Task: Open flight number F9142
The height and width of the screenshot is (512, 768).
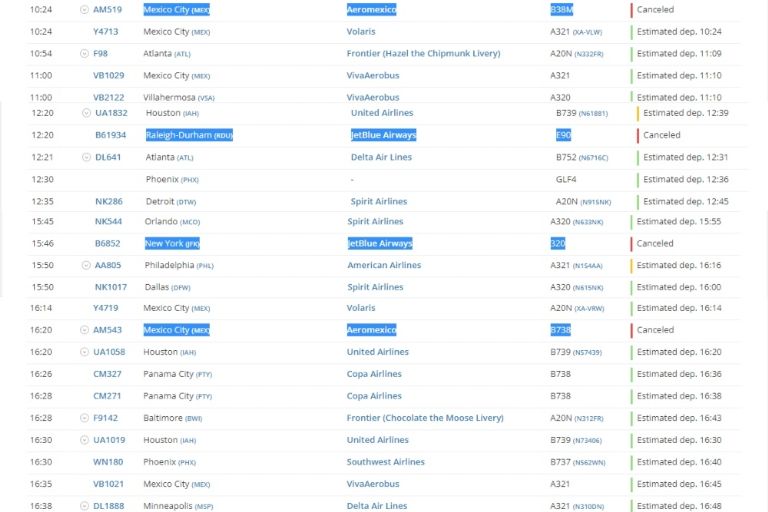Action: (x=105, y=418)
